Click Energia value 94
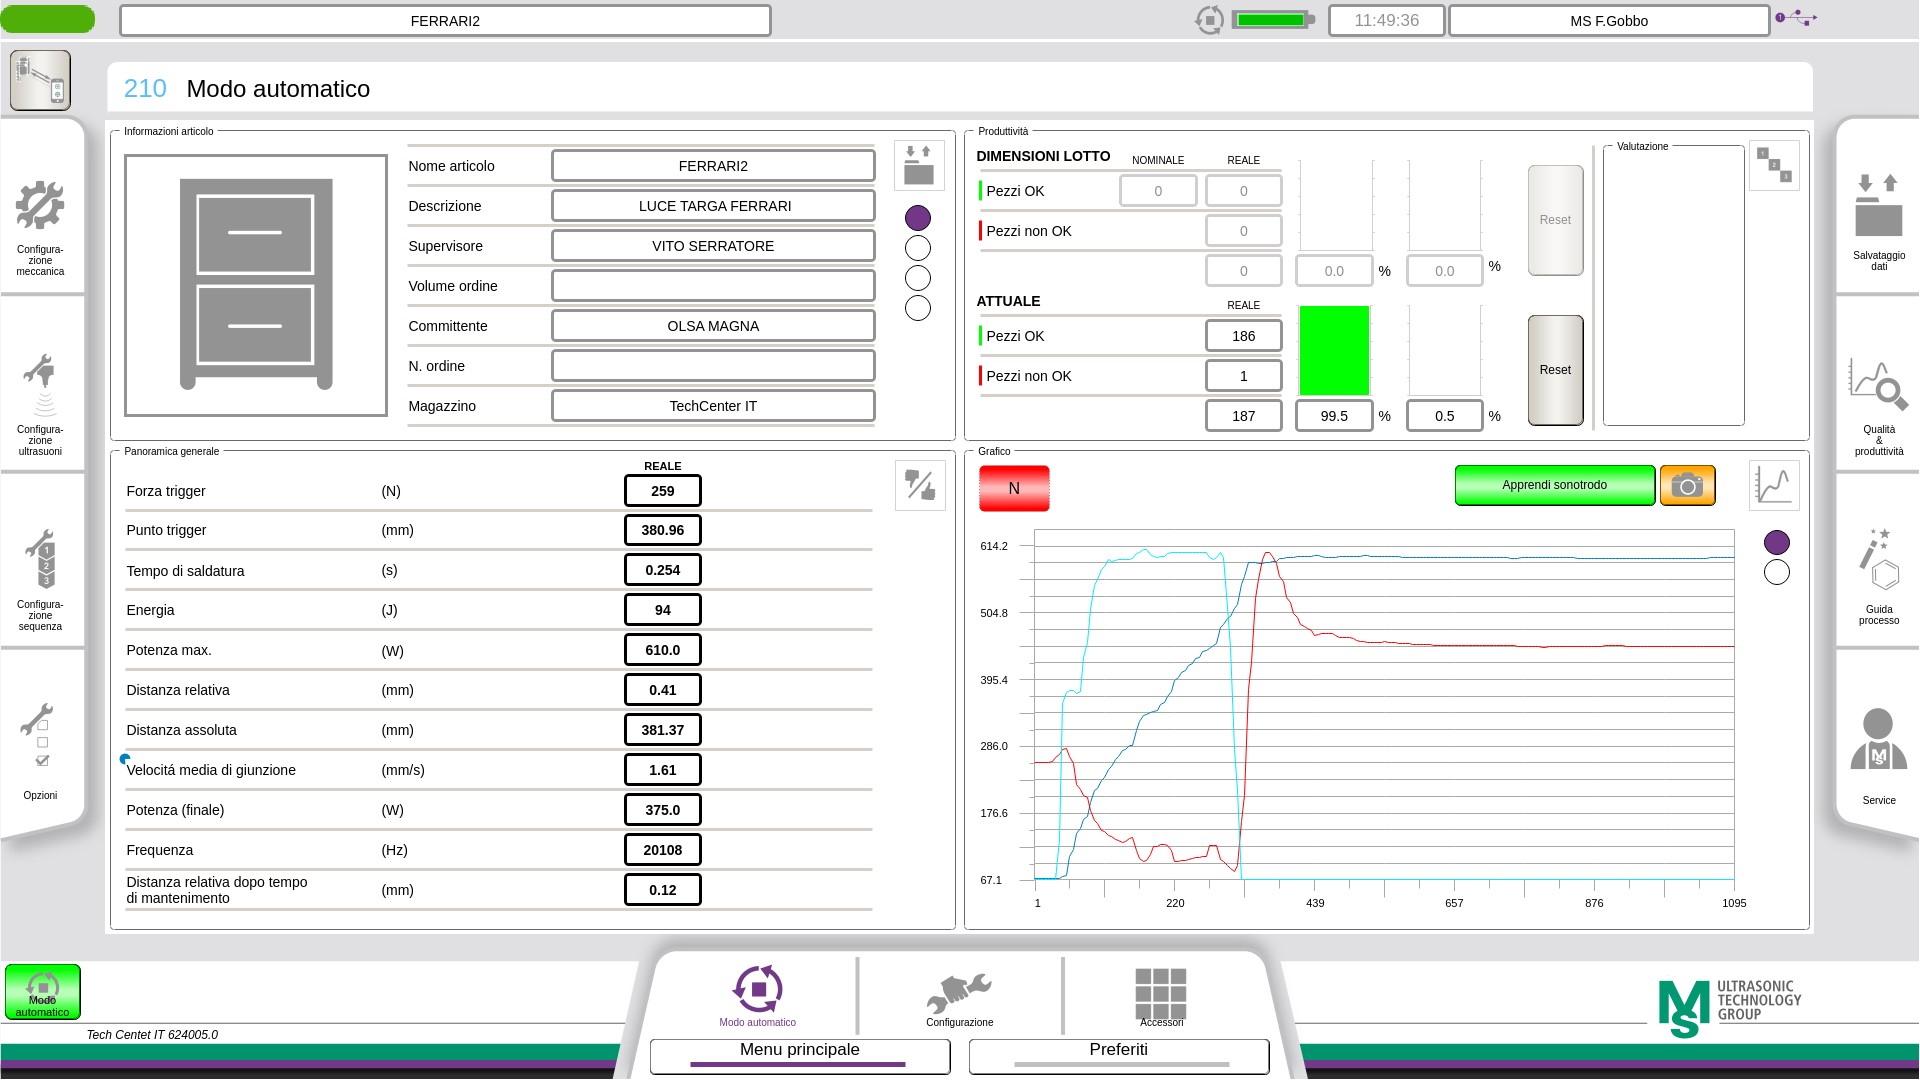This screenshot has width=1920, height=1080. (x=663, y=610)
